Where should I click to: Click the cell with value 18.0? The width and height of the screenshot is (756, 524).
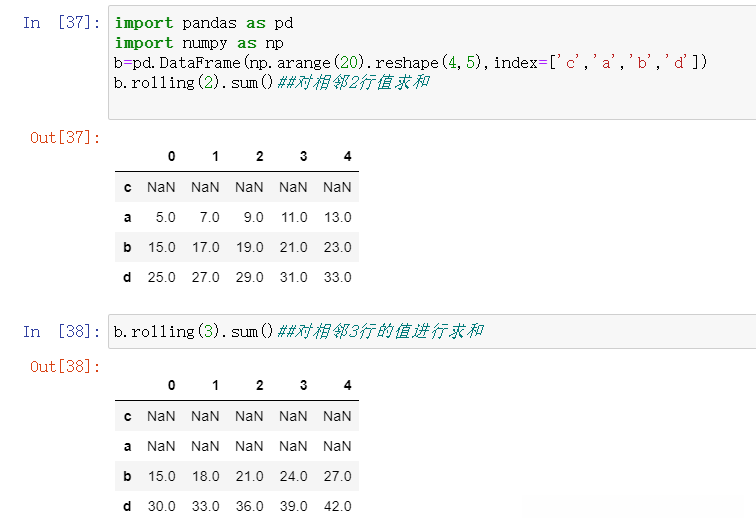[x=206, y=476]
